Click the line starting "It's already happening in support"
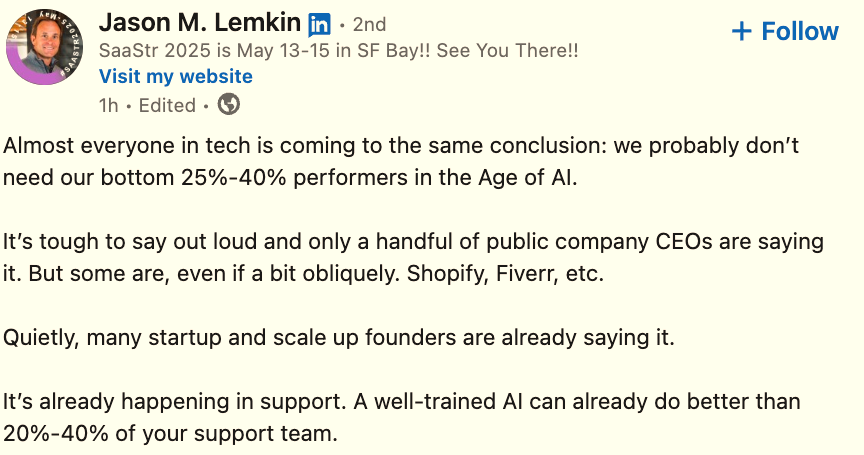This screenshot has width=864, height=455. (x=401, y=402)
